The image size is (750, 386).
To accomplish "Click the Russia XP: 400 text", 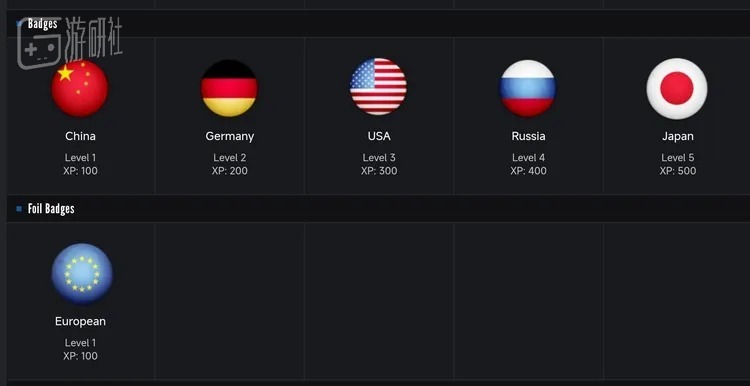I will click(x=528, y=171).
